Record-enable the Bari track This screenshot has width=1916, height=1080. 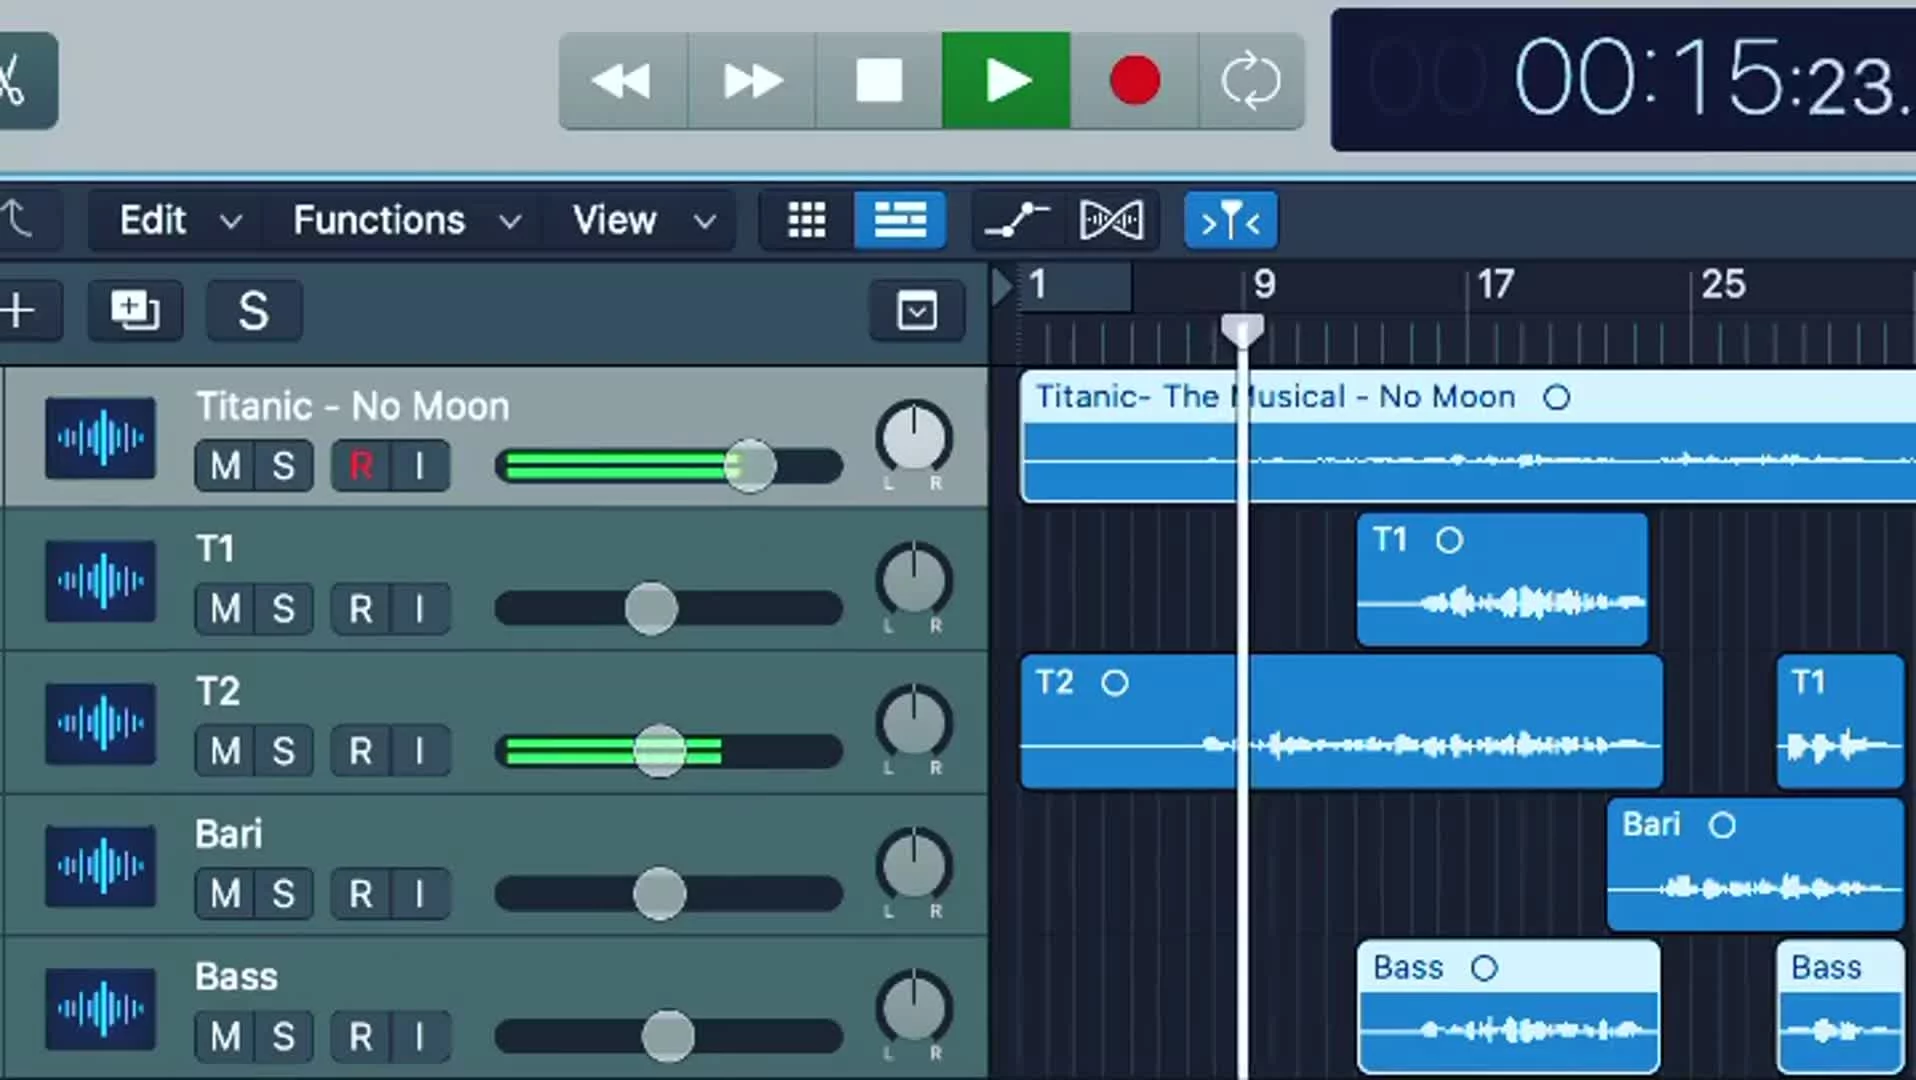(361, 894)
